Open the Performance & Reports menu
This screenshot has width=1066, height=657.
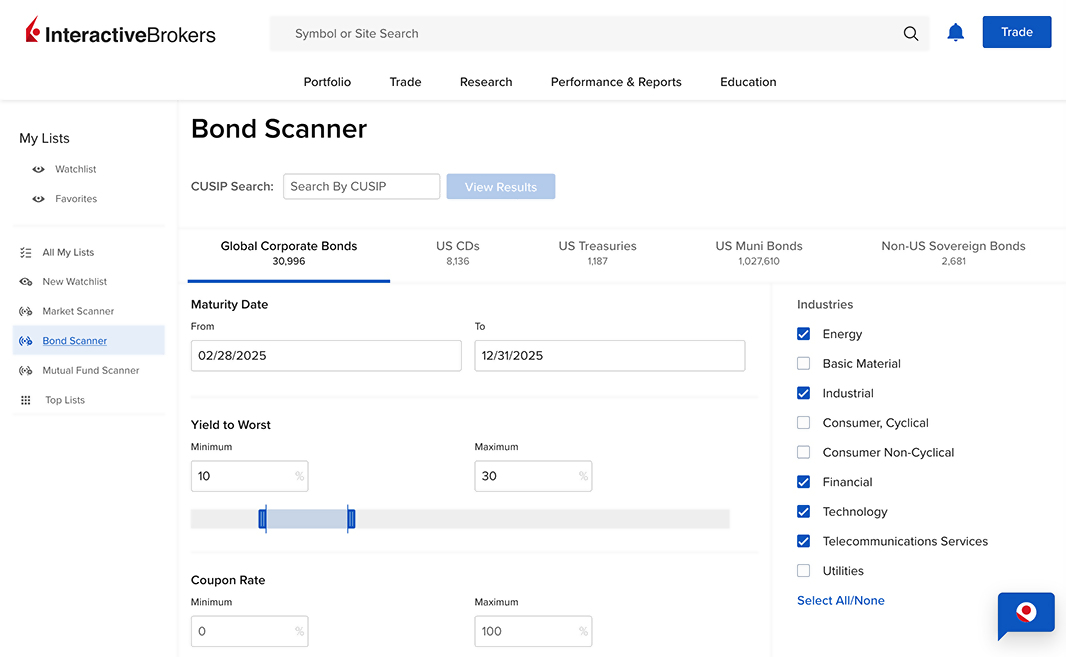615,82
